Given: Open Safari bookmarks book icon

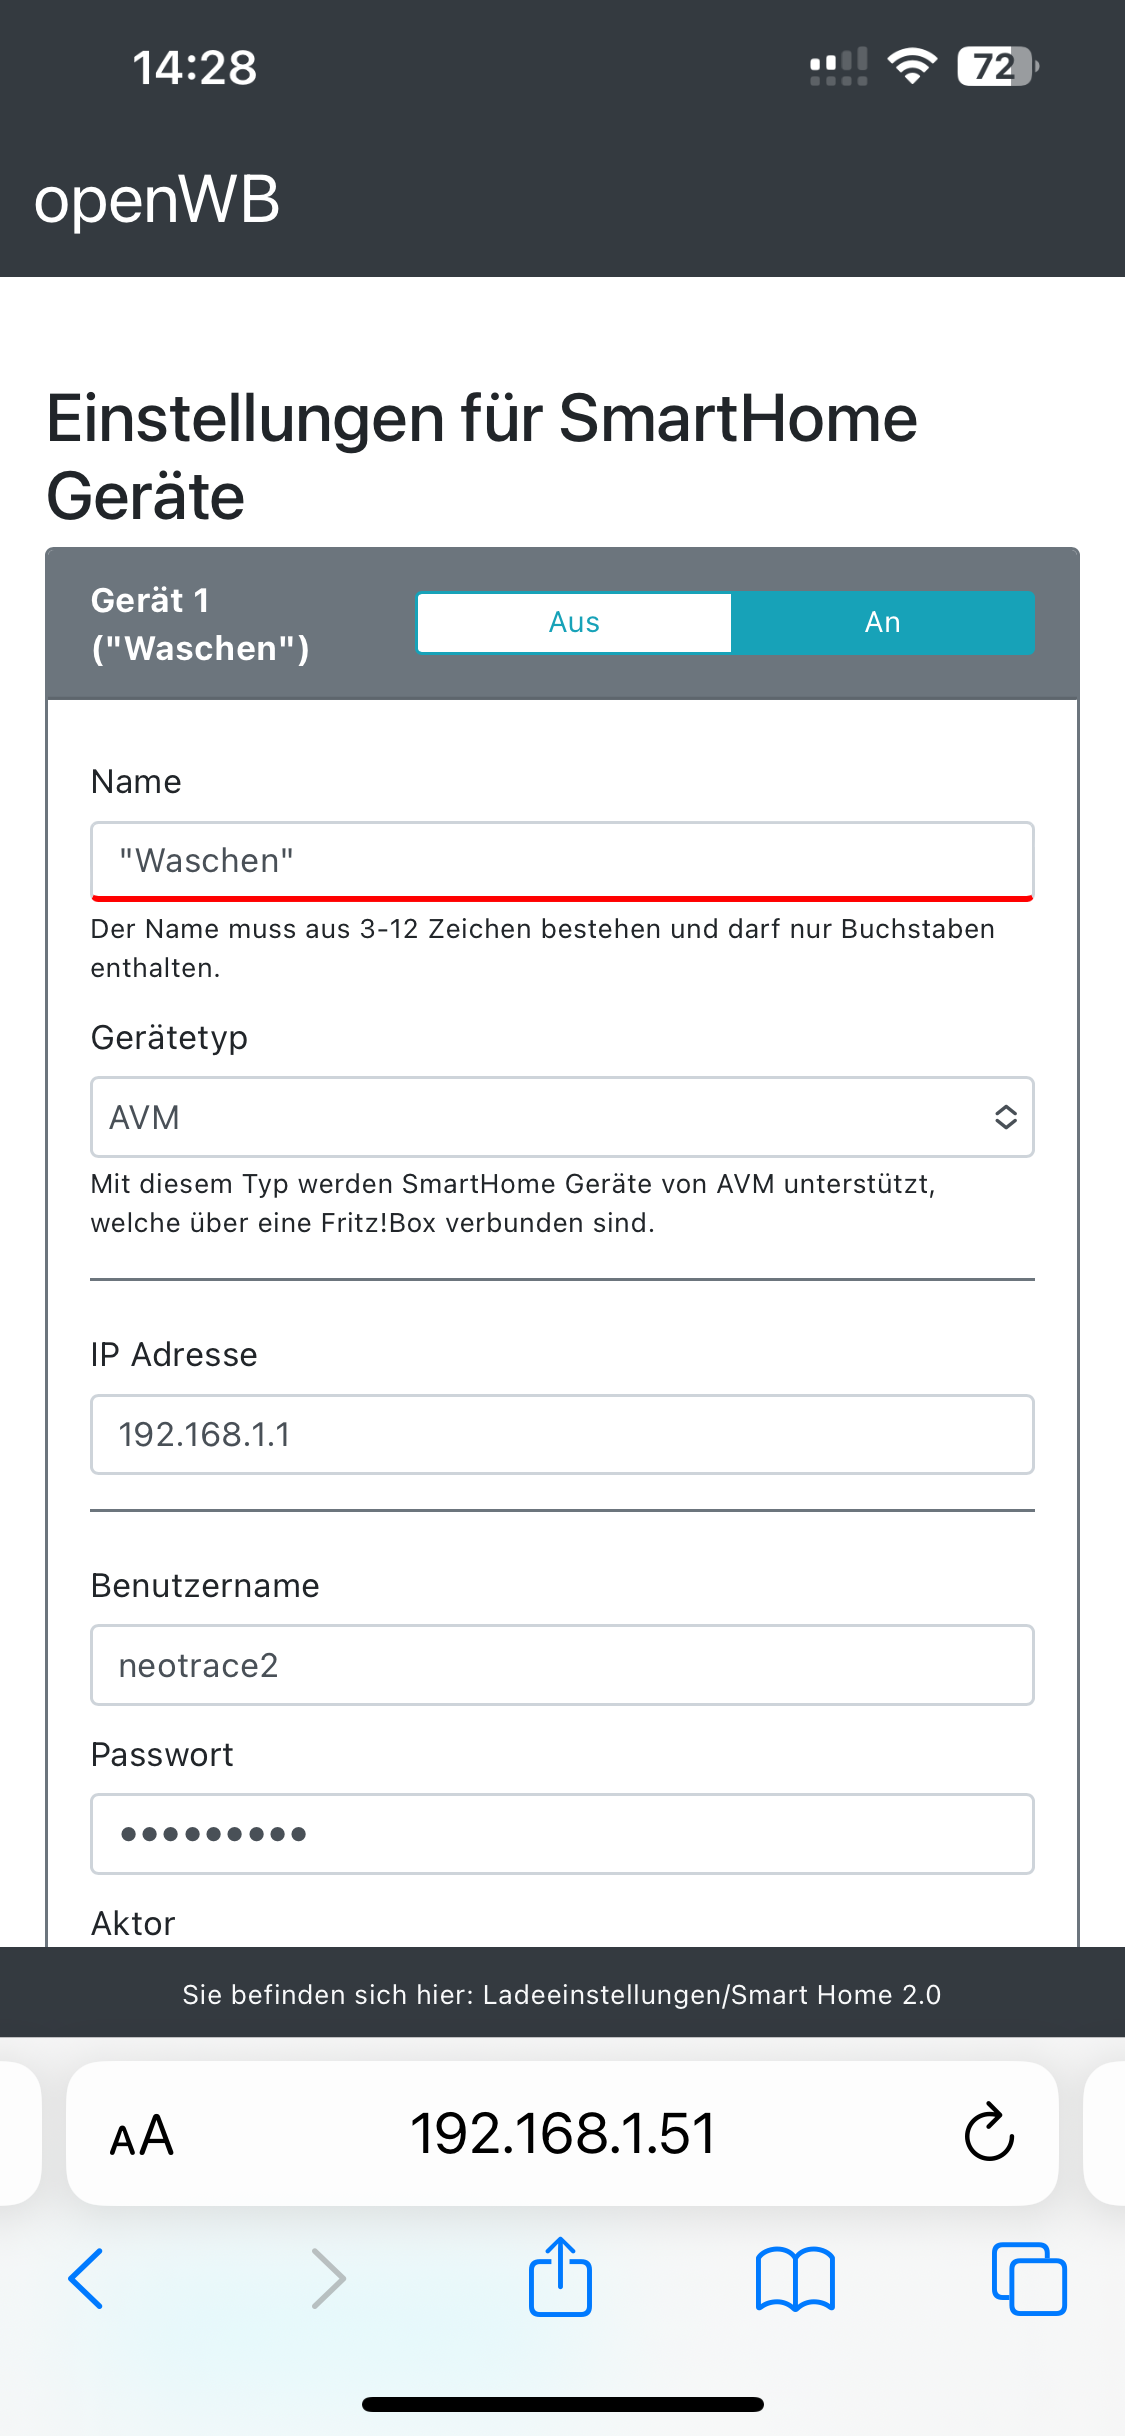Looking at the screenshot, I should coord(795,2279).
